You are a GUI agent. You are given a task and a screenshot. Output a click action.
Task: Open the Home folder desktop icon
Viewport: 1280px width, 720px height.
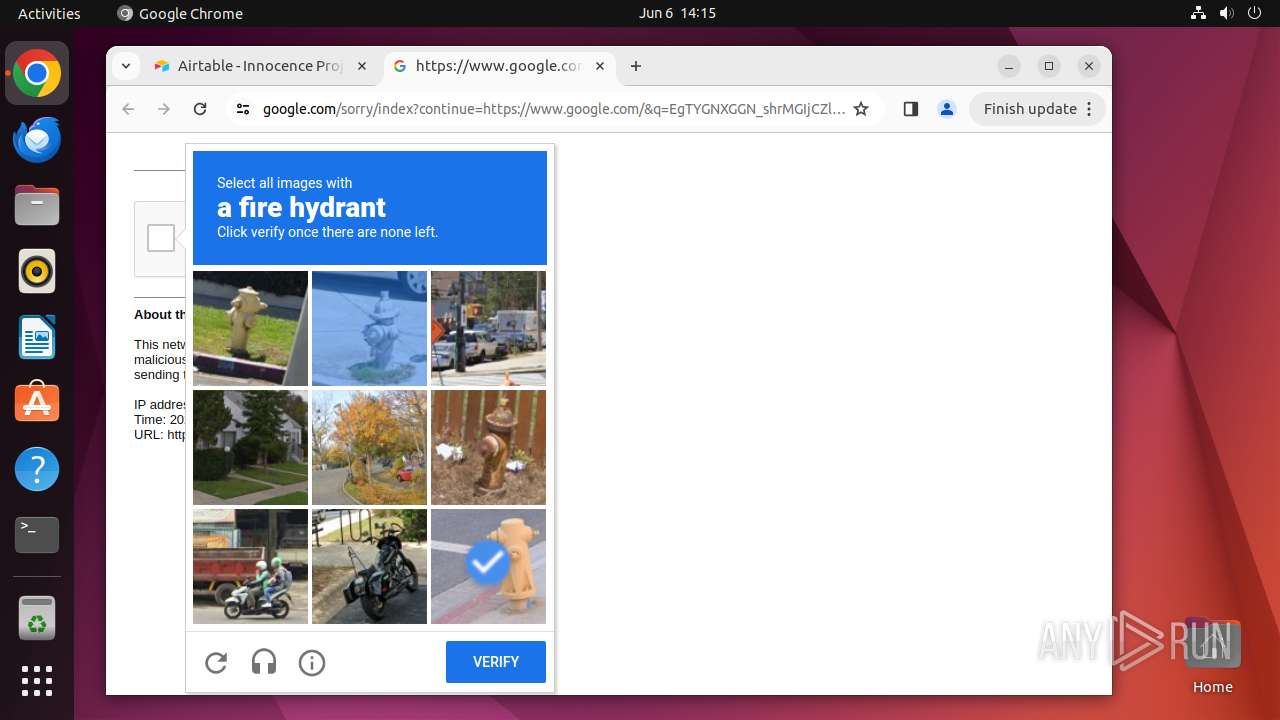(x=1212, y=655)
